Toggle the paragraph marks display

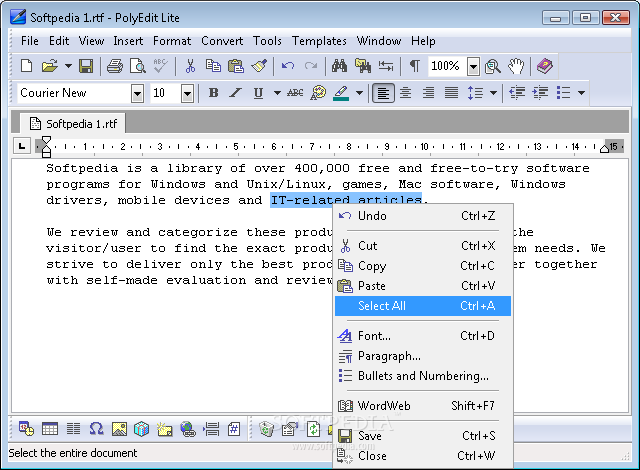click(414, 66)
